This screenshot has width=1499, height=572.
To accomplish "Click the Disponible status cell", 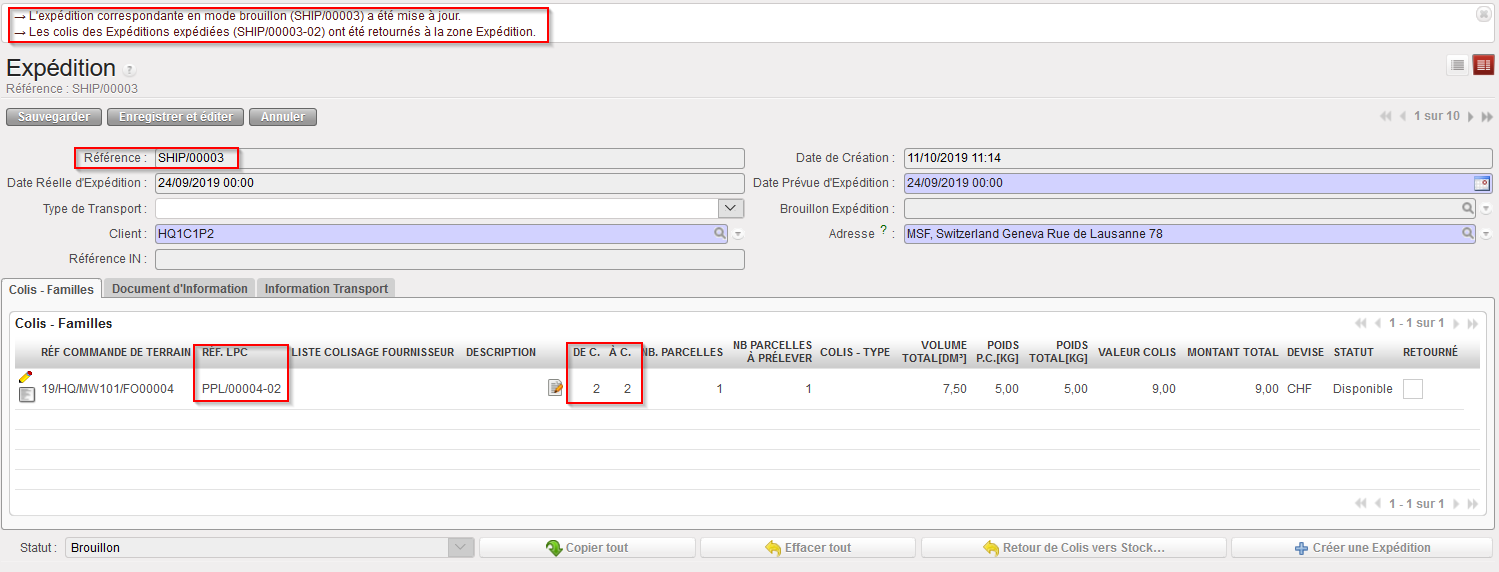I will pyautogui.click(x=1363, y=389).
